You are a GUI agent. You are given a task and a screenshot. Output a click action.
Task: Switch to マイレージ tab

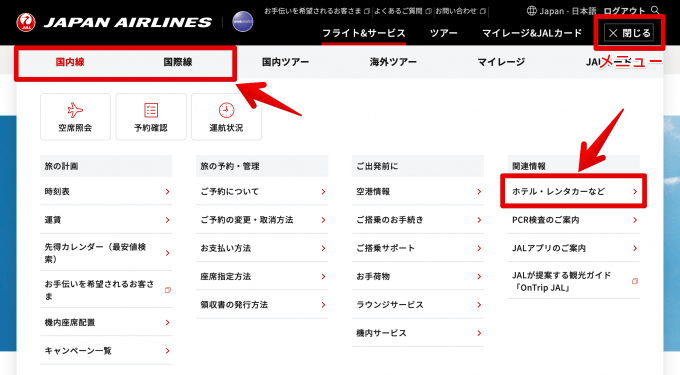coord(501,62)
